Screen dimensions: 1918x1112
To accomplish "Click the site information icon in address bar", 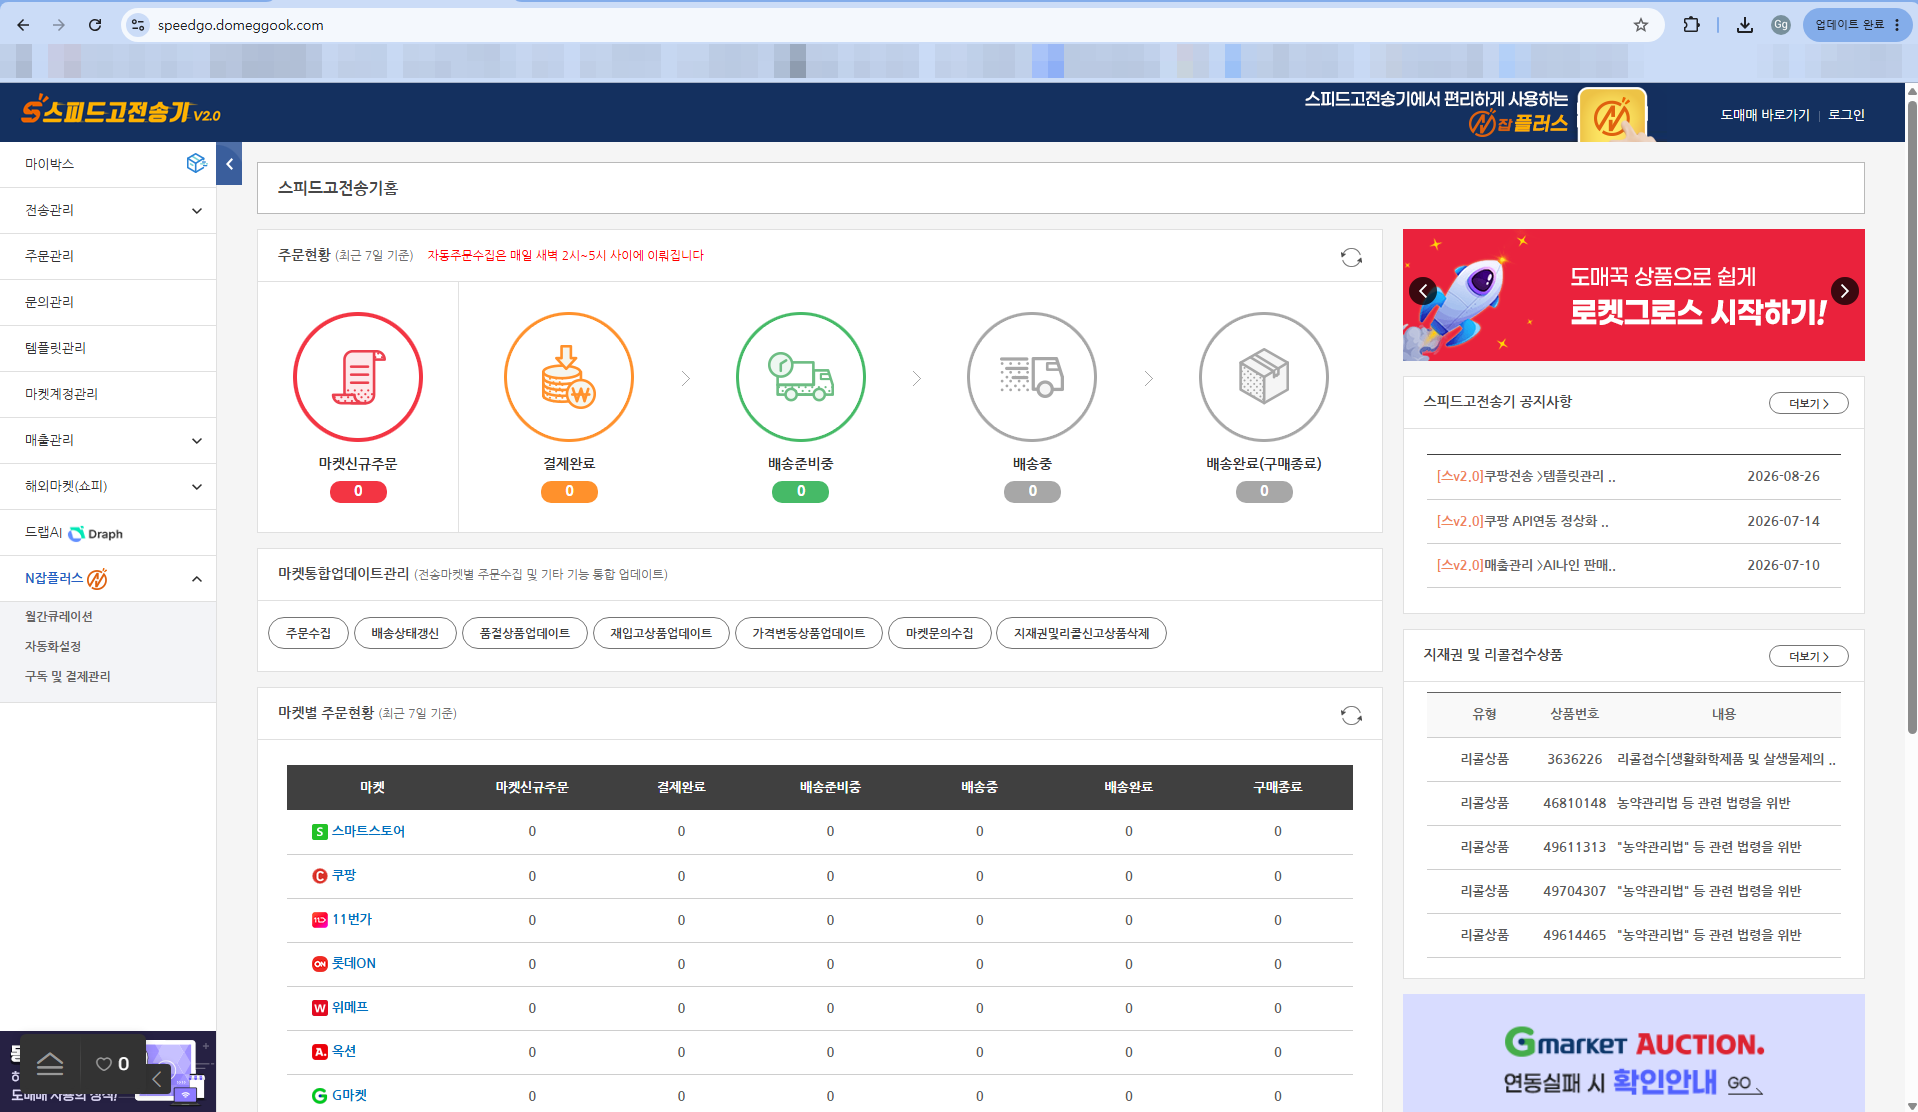I will (x=138, y=25).
